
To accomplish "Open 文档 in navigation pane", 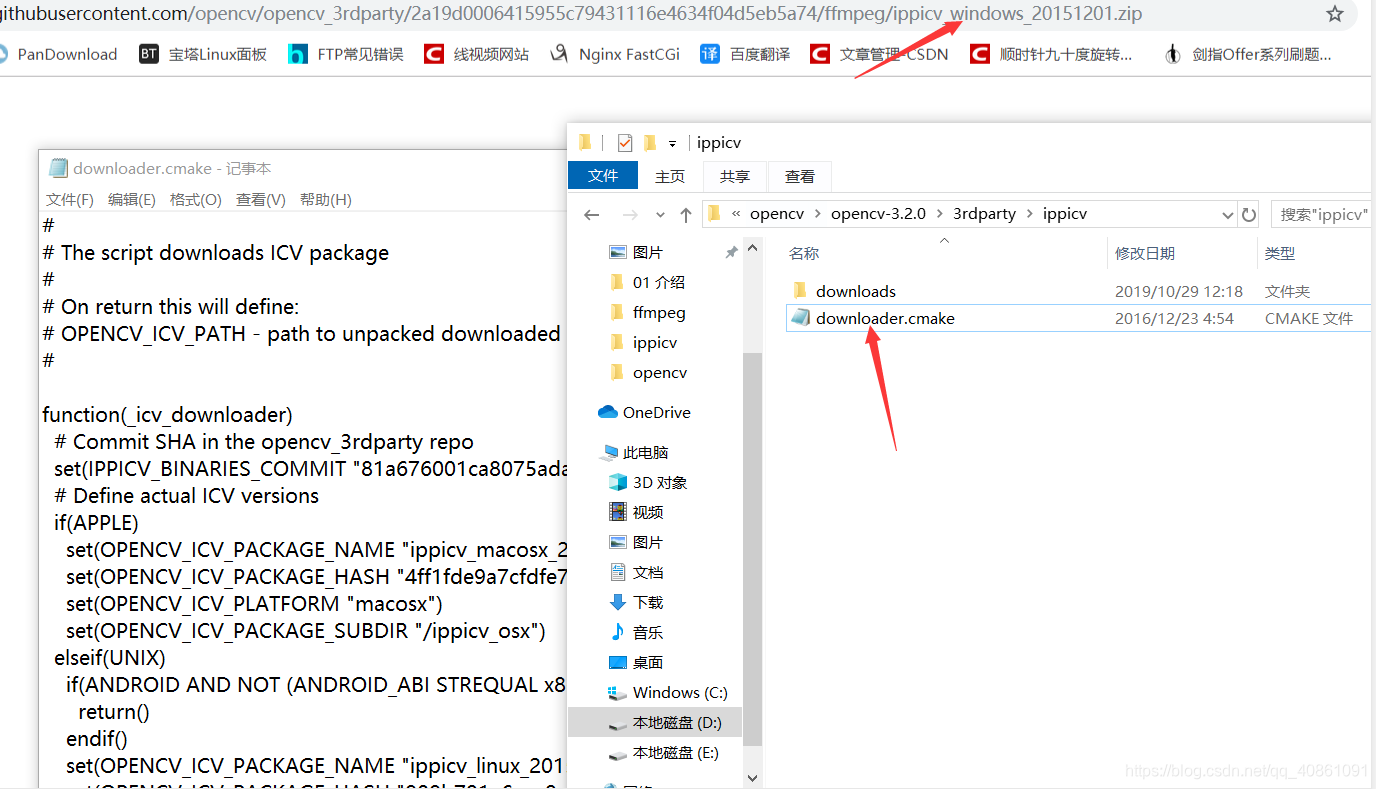I will (x=636, y=572).
